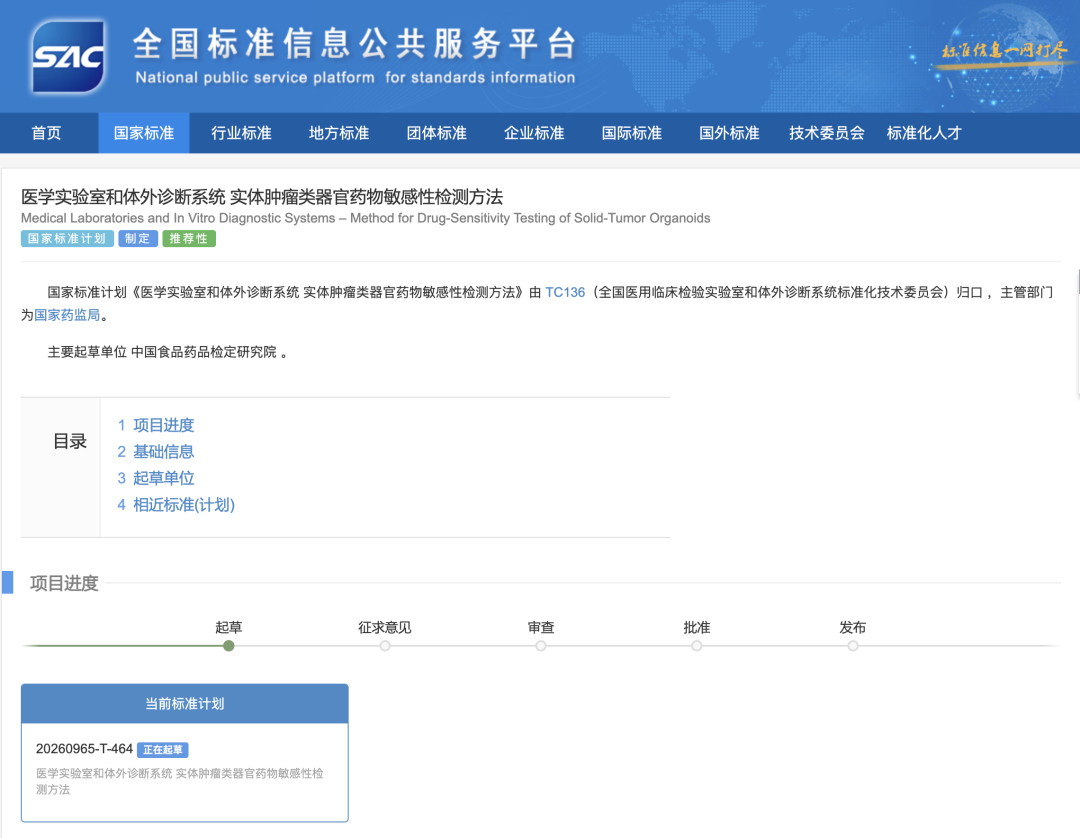Click the 标准信息一网打尽 slogan graphic

point(1004,51)
